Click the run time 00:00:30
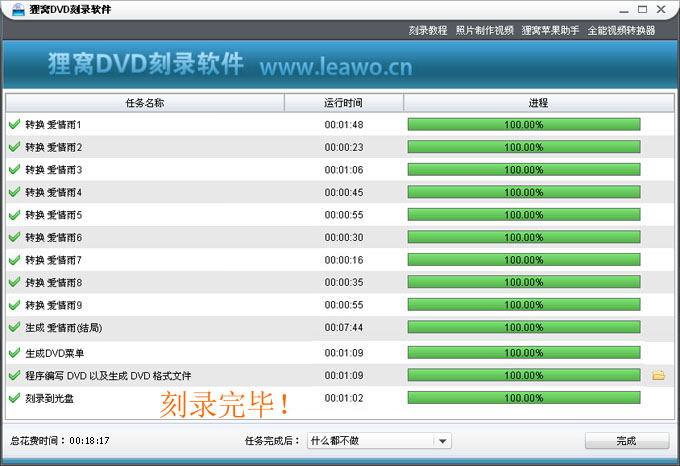Screen dimensions: 680x466 pos(344,238)
